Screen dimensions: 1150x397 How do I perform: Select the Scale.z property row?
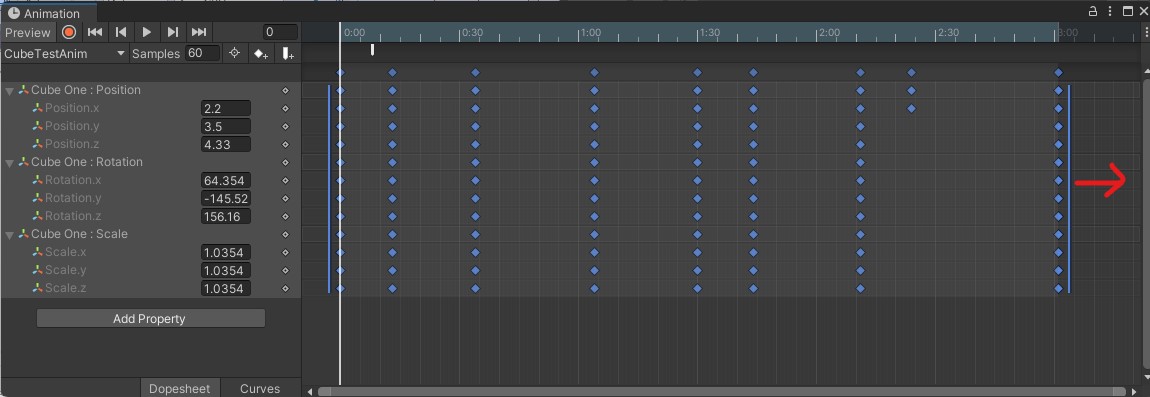[150, 288]
